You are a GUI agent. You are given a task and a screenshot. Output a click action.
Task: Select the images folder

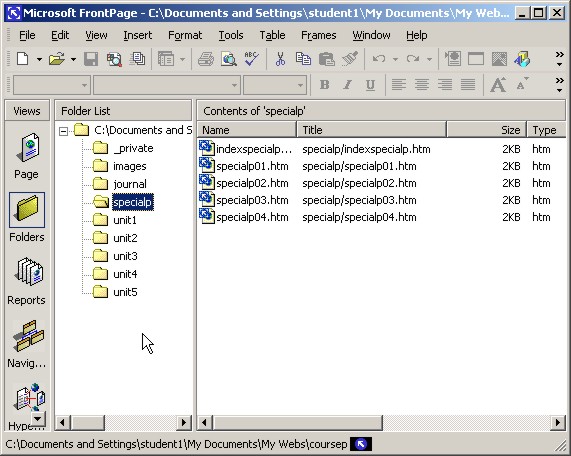(130, 166)
